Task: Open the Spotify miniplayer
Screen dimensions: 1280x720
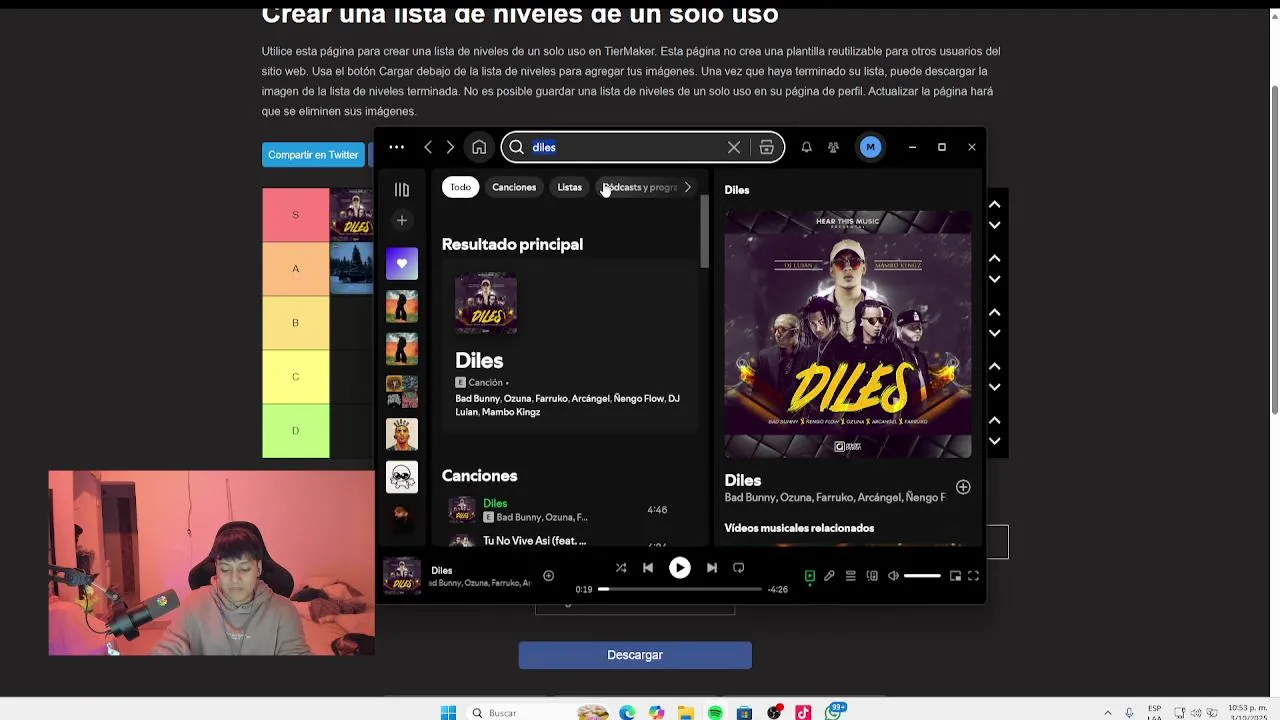Action: point(955,576)
